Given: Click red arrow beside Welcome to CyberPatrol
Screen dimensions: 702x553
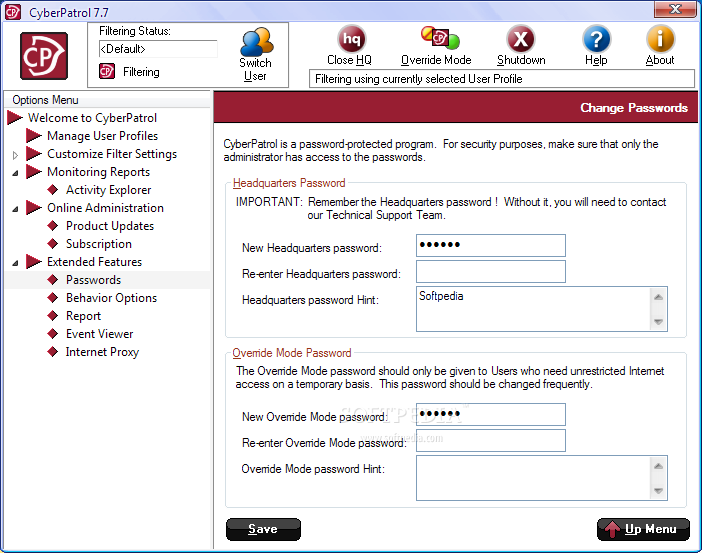Looking at the screenshot, I should point(15,118).
